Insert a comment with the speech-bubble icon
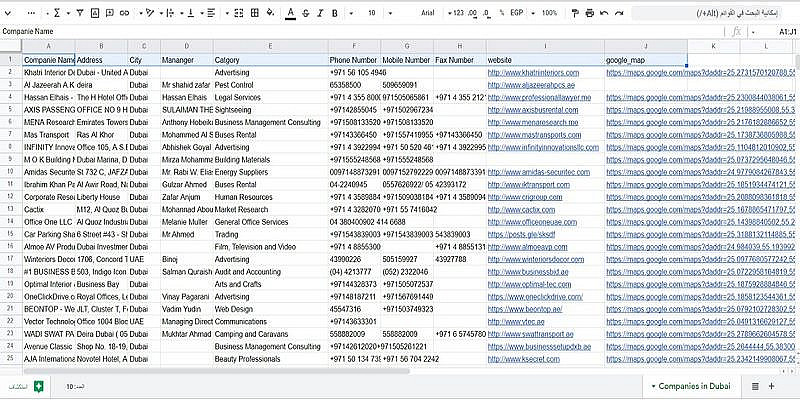 pyautogui.click(x=109, y=13)
